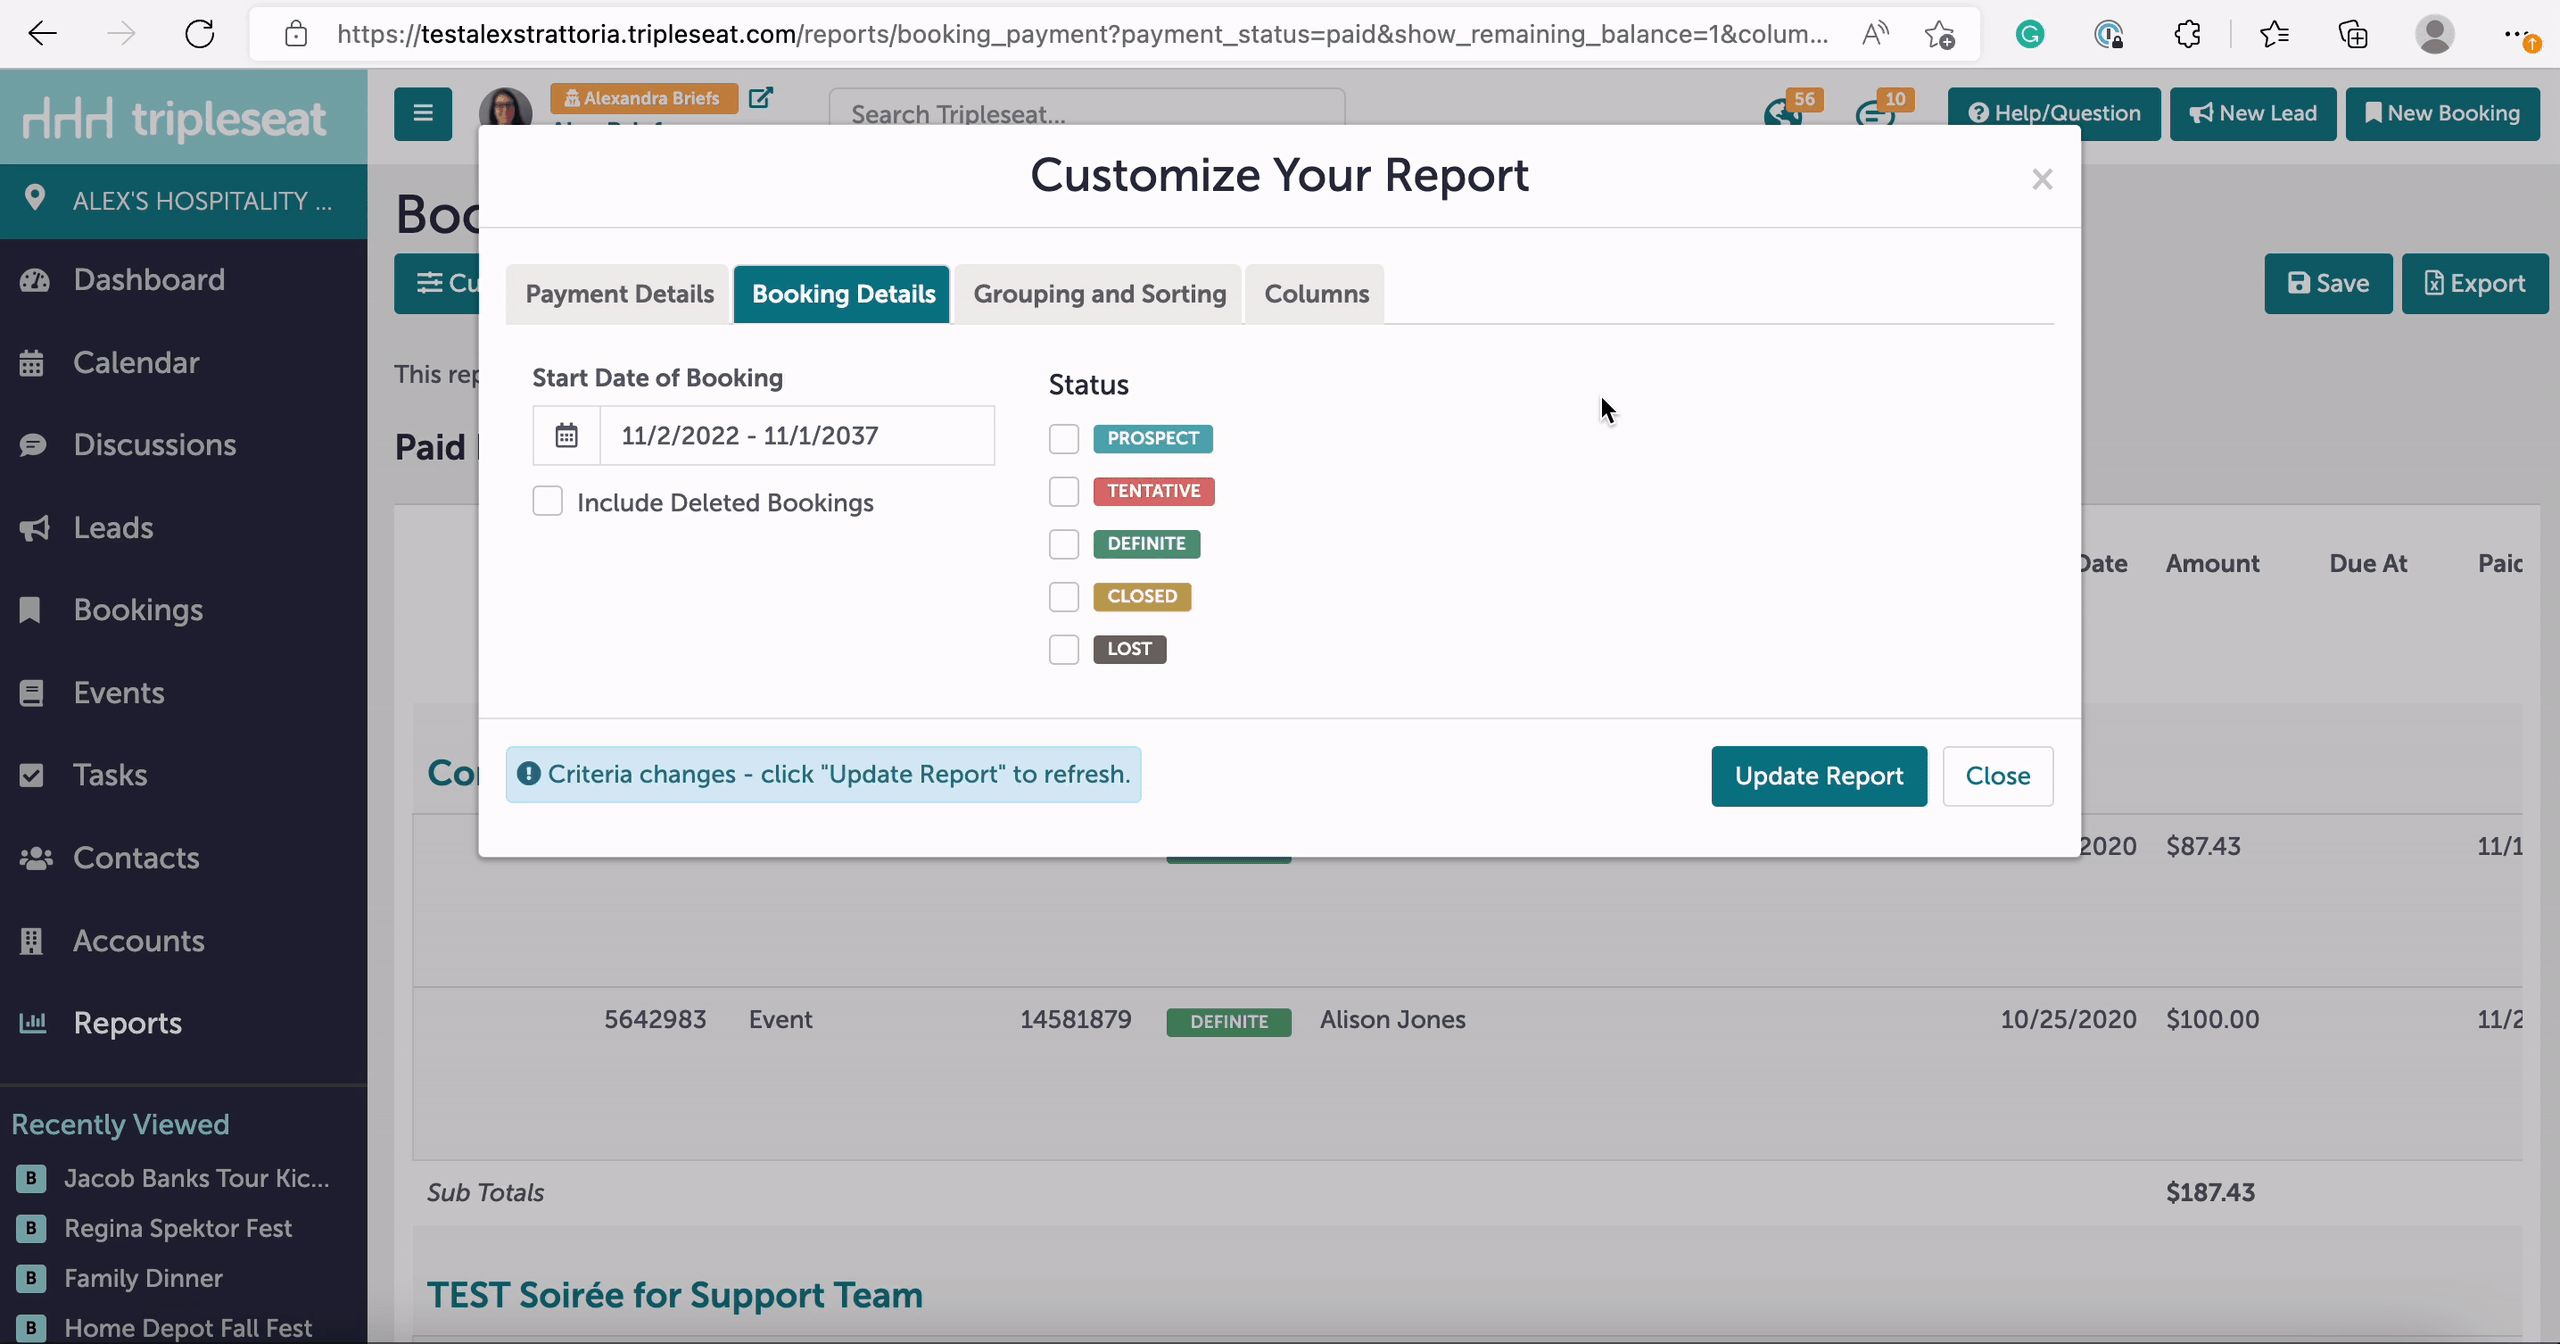This screenshot has width=2560, height=1344.
Task: Add this page to favorites star icon
Action: coord(1939,34)
